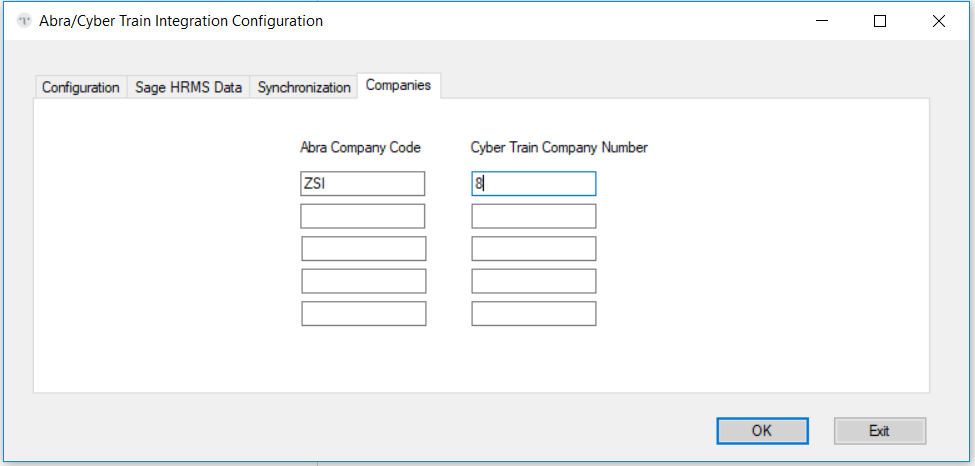975x466 pixels.
Task: Focus the Abra Company Code field containing ZSI
Action: (363, 184)
